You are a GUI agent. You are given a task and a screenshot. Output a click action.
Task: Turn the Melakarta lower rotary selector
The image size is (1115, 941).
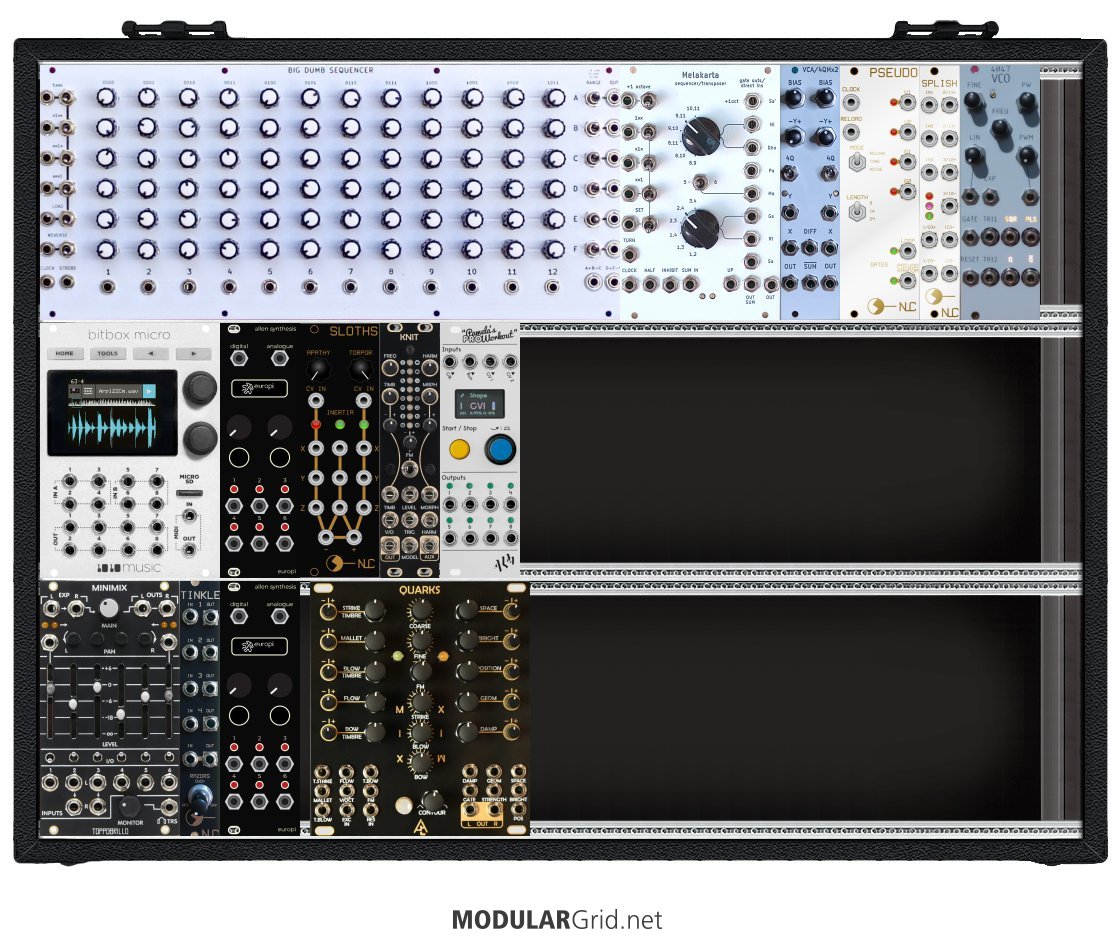[x=700, y=228]
